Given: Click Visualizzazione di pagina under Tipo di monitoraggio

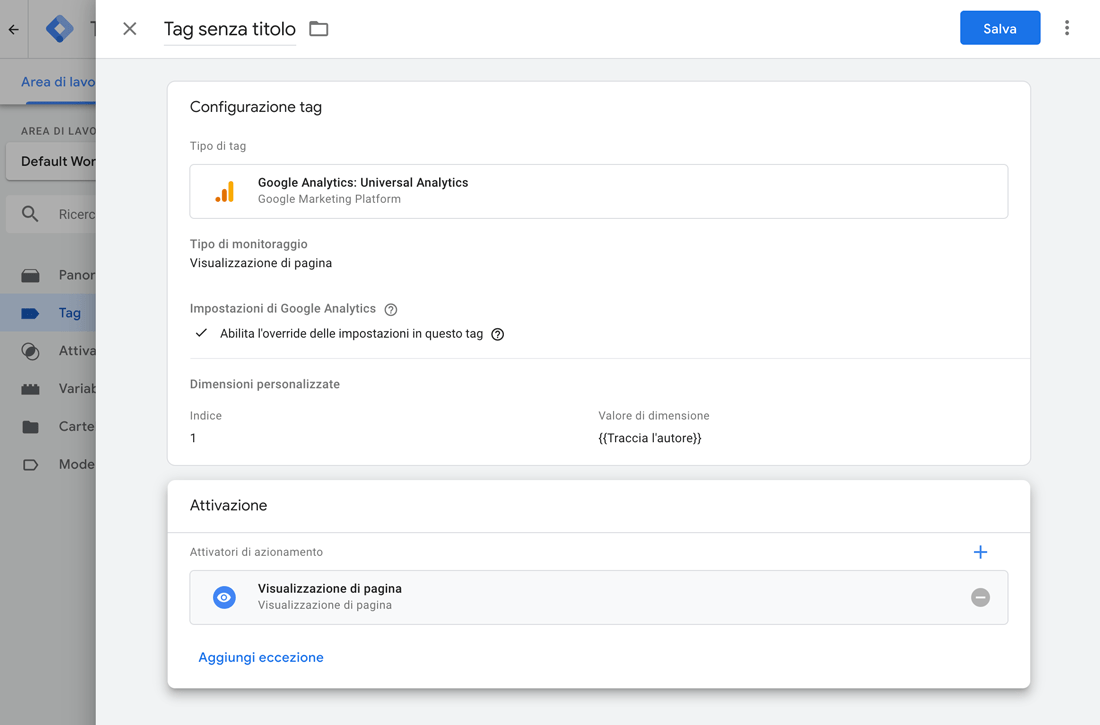Looking at the screenshot, I should pos(261,263).
